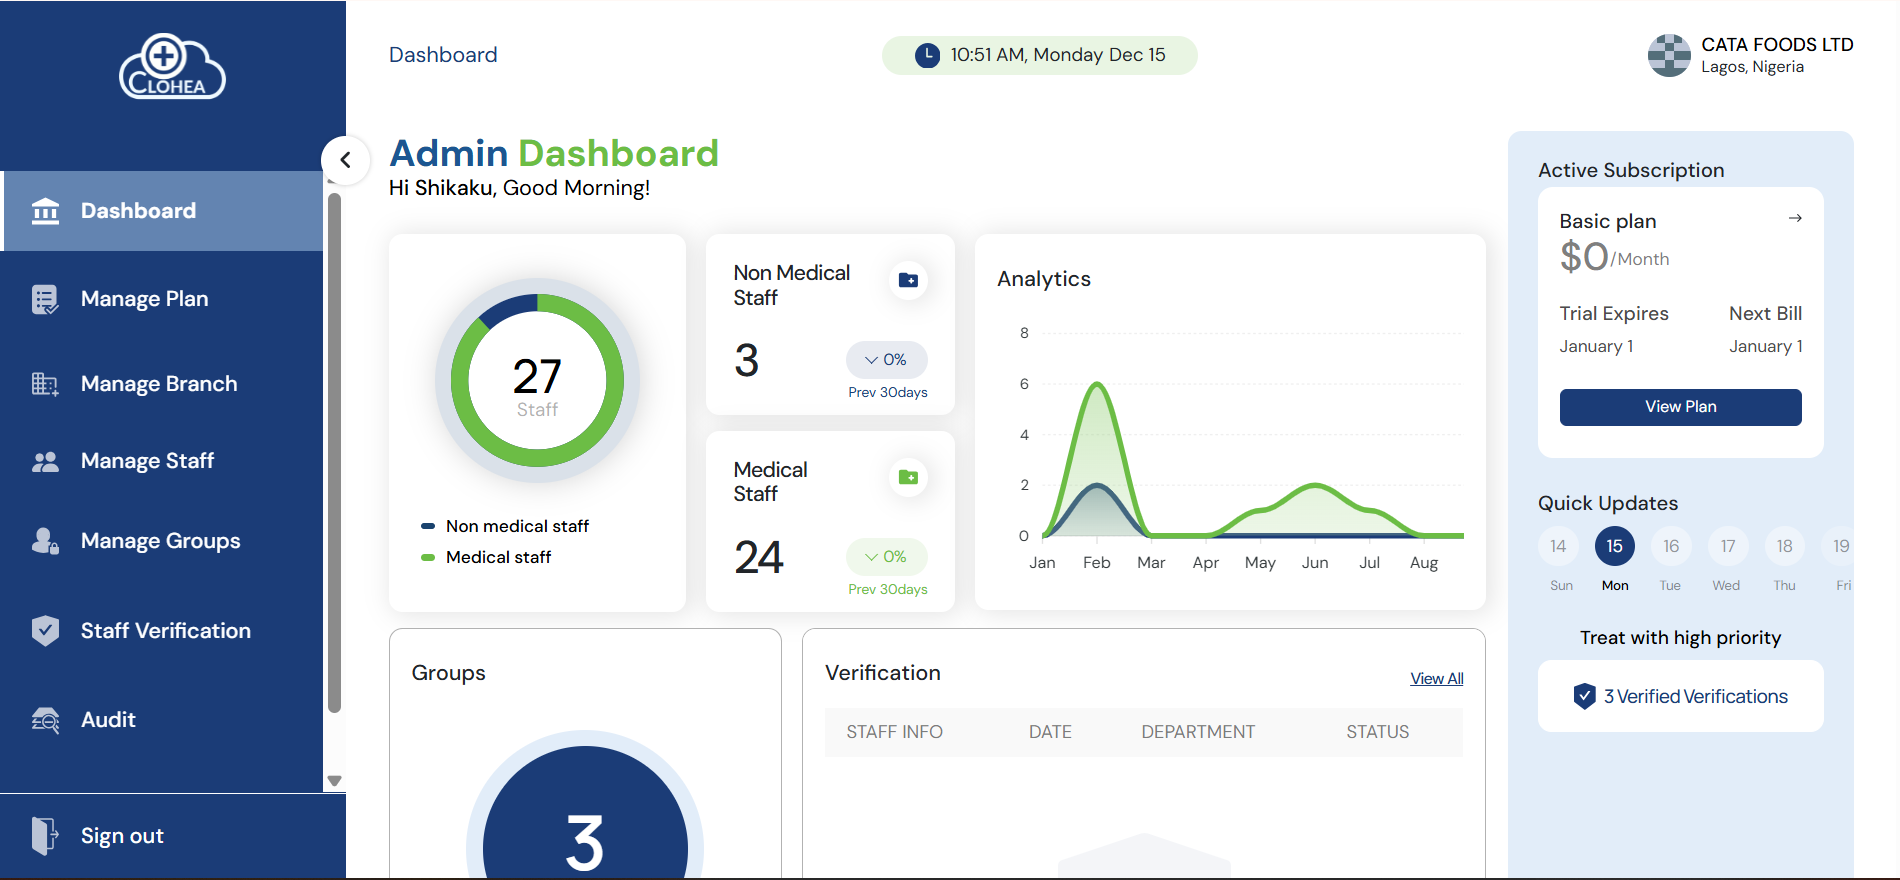Select day 14 Sun in Quick Updates
The image size is (1900, 880).
pyautogui.click(x=1559, y=547)
